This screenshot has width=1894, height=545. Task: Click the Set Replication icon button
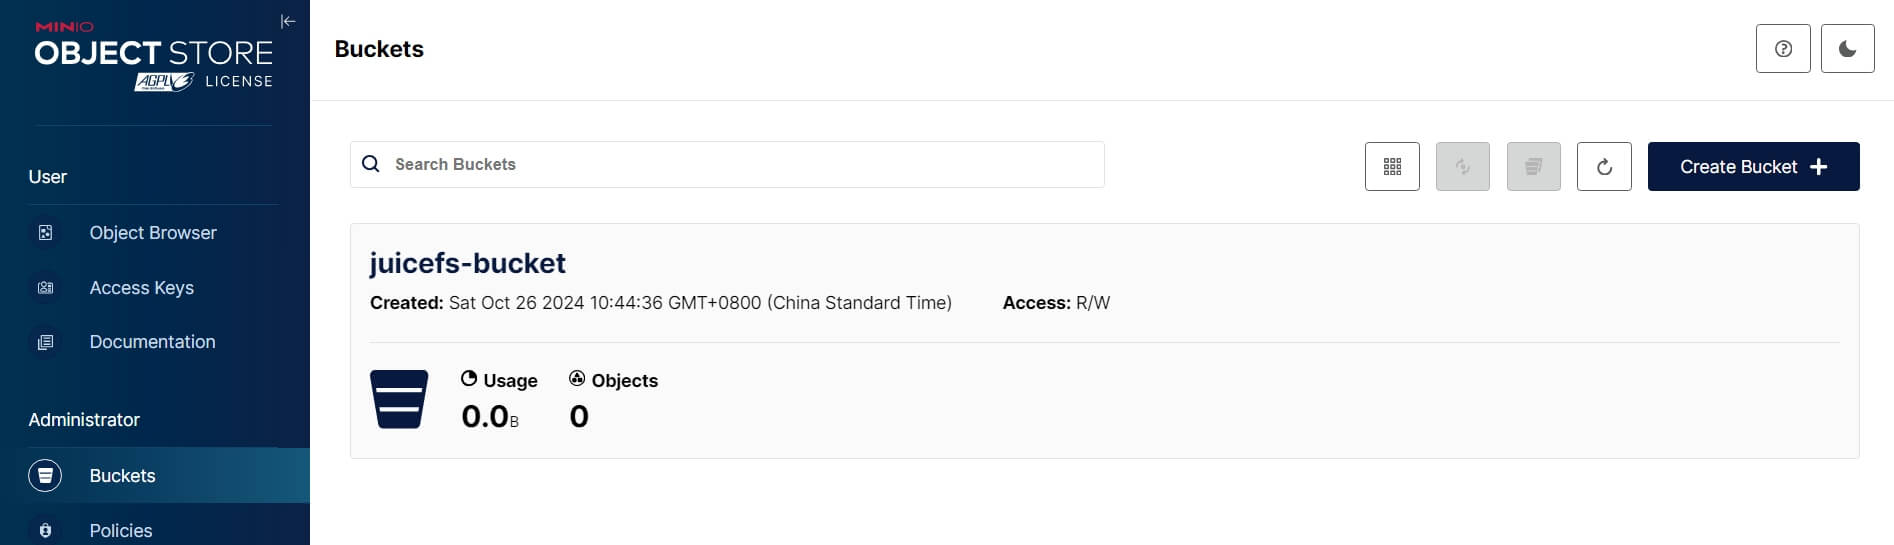pos(1462,167)
